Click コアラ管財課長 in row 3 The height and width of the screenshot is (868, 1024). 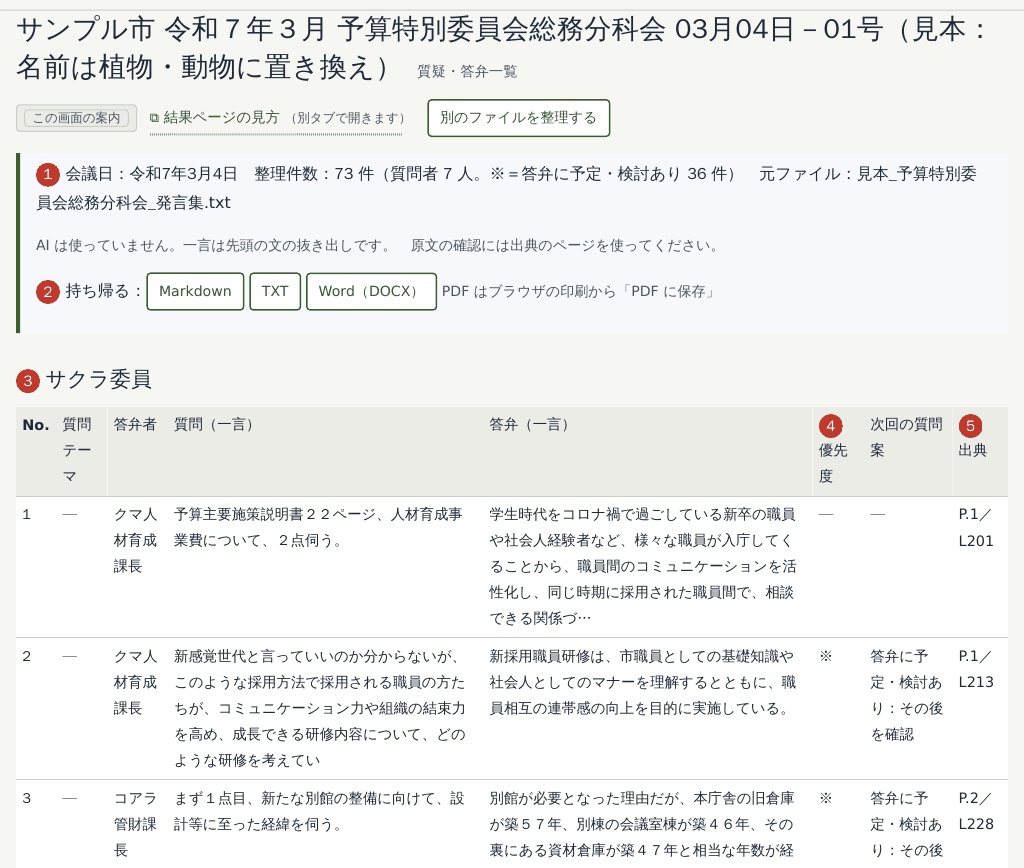pyautogui.click(x=135, y=824)
